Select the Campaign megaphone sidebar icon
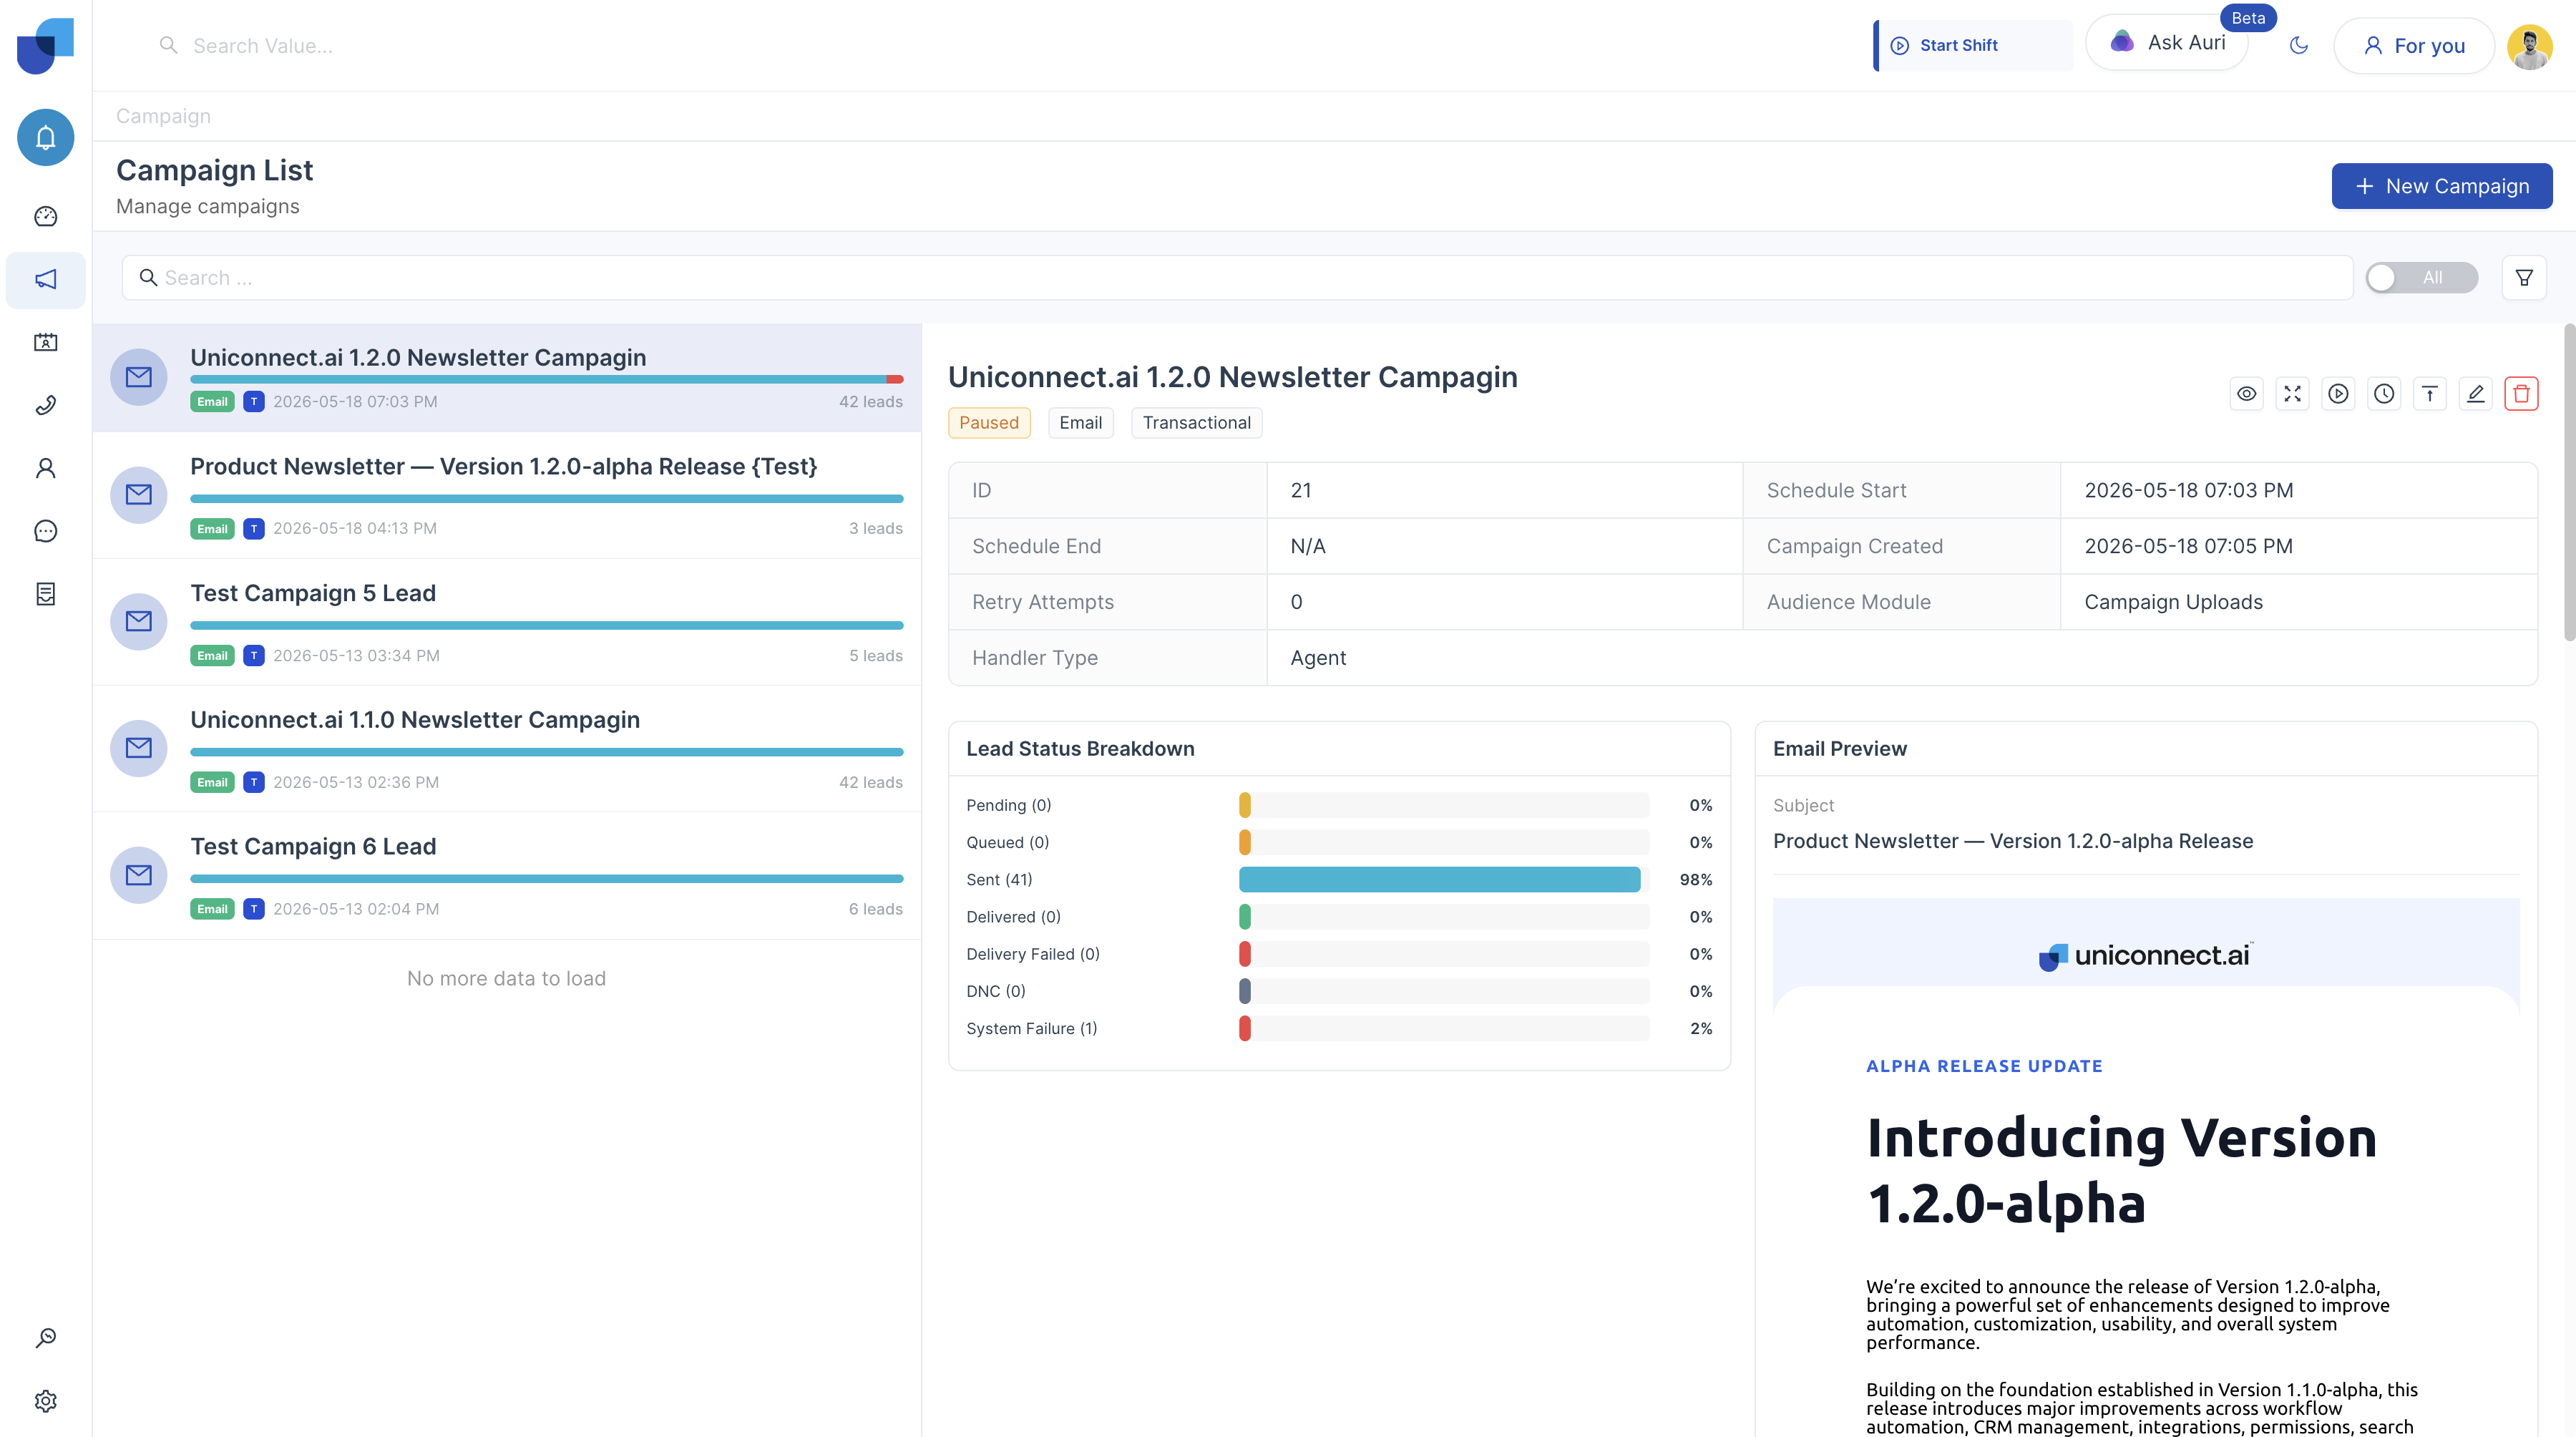2576x1437 pixels. (x=45, y=279)
